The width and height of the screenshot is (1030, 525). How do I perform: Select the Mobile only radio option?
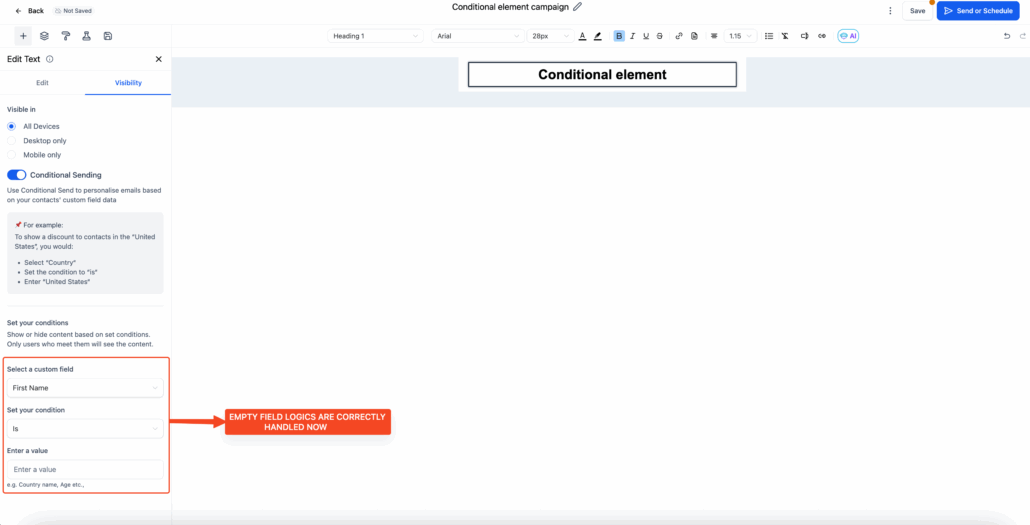12,155
